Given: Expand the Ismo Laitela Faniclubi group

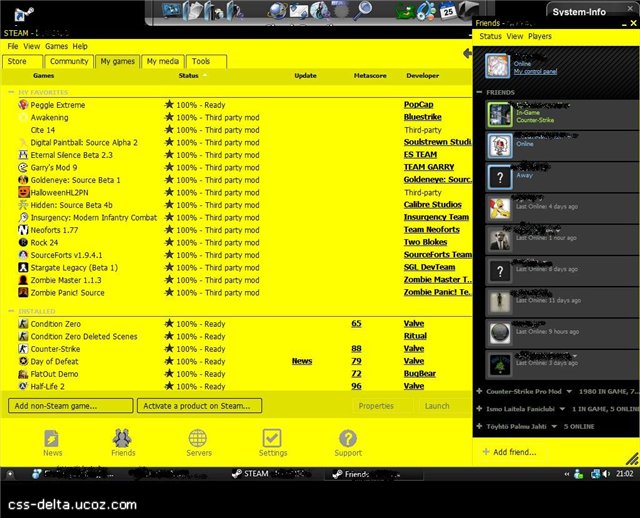Looking at the screenshot, I should point(479,409).
